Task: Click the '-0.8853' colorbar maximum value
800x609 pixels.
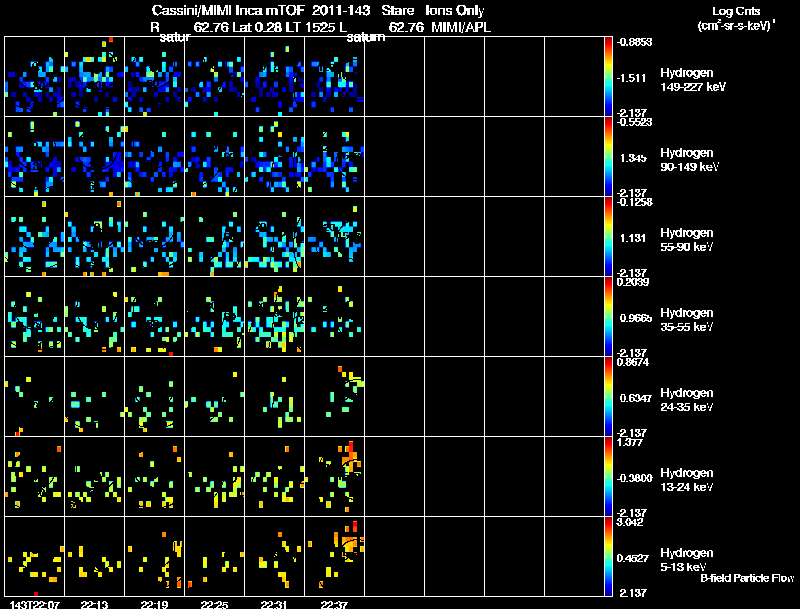Action: pos(634,42)
